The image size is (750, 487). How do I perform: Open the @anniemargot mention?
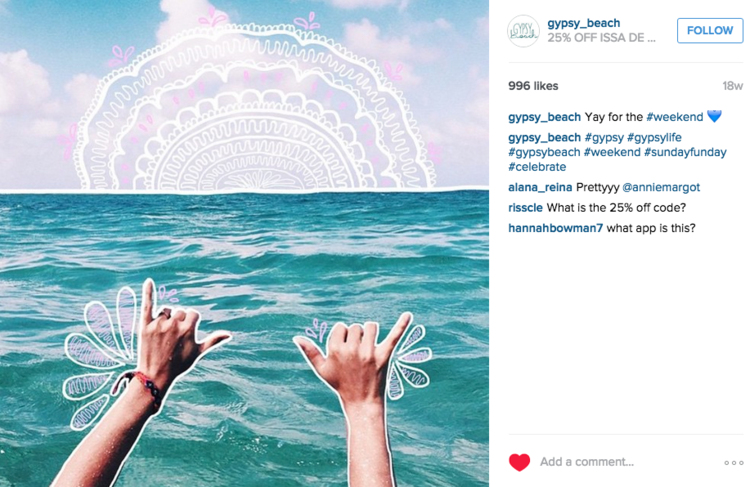click(661, 187)
